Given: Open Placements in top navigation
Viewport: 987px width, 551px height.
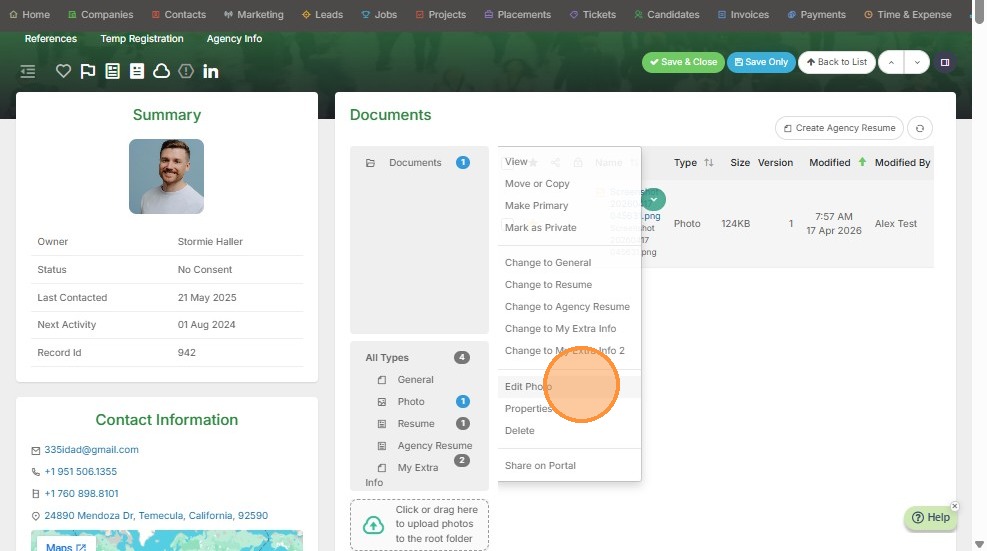Looking at the screenshot, I should [517, 14].
